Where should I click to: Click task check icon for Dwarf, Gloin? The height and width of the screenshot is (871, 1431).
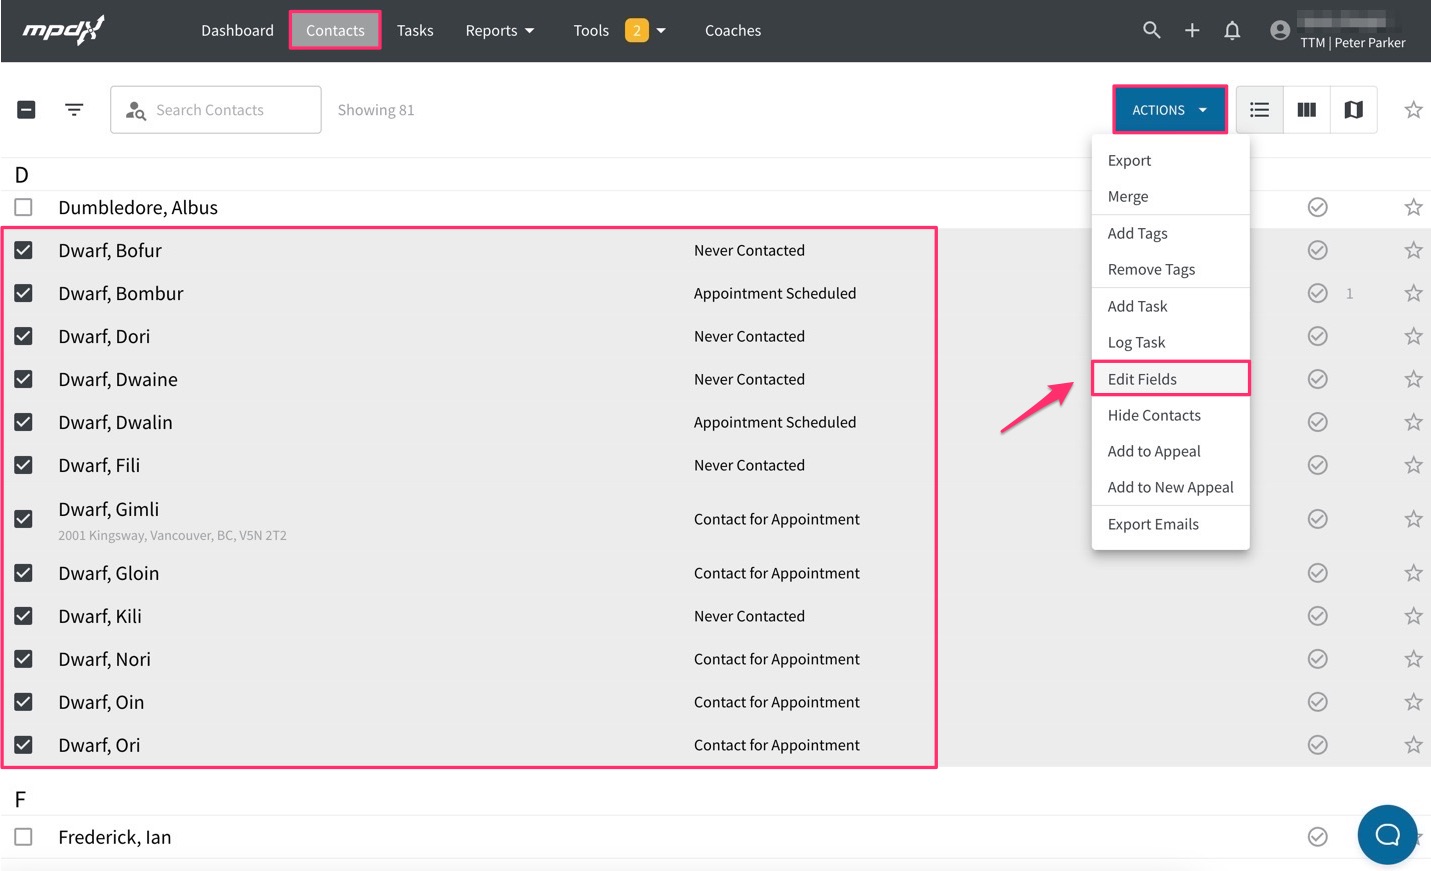coord(1318,573)
